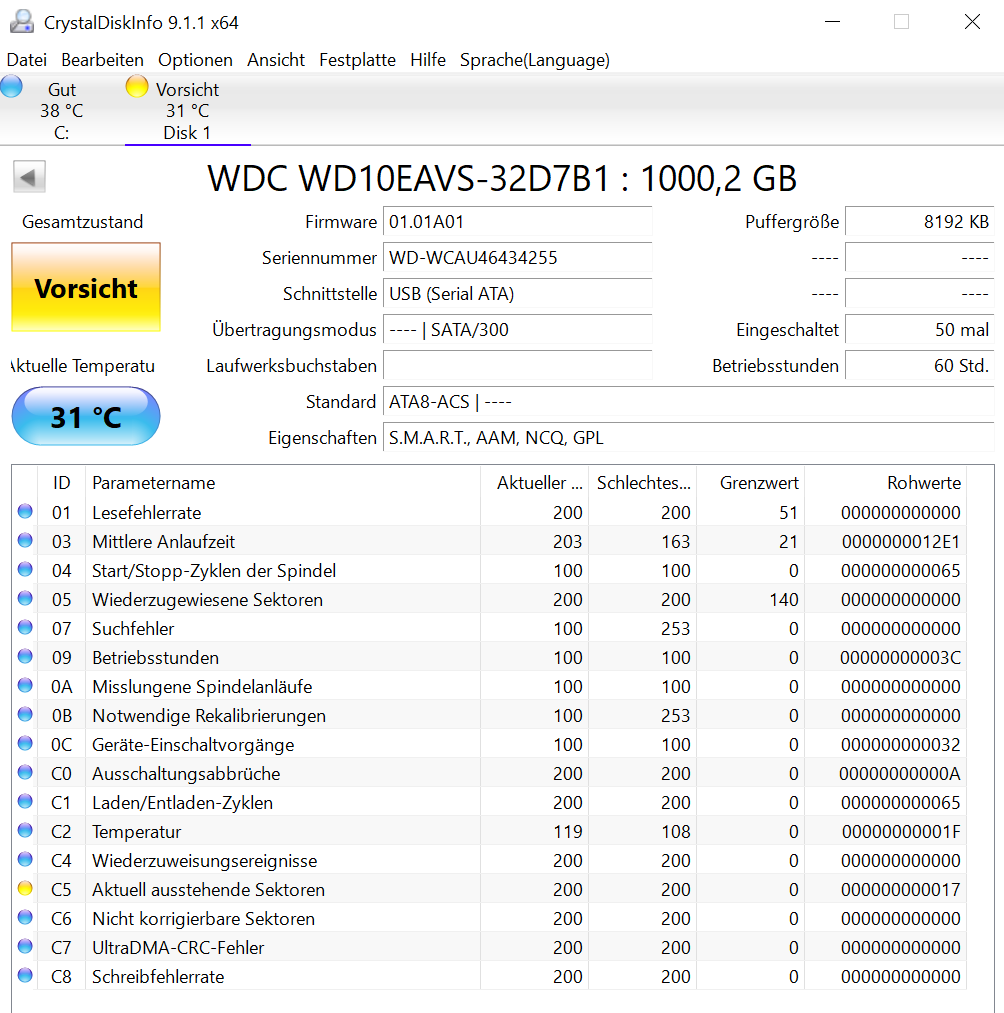Select the status dot for Suchfehler row
The image size is (1004, 1013).
25,628
